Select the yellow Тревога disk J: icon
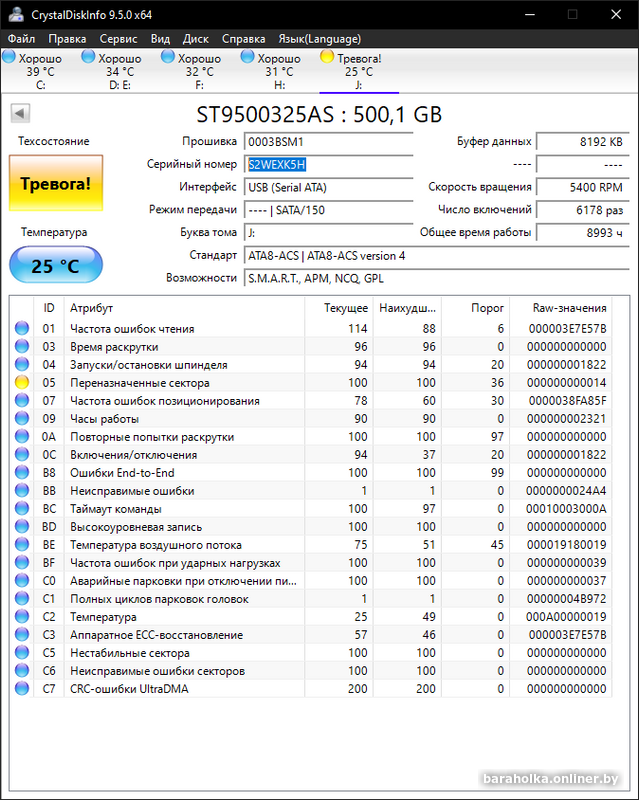This screenshot has height=800, width=639. click(327, 57)
